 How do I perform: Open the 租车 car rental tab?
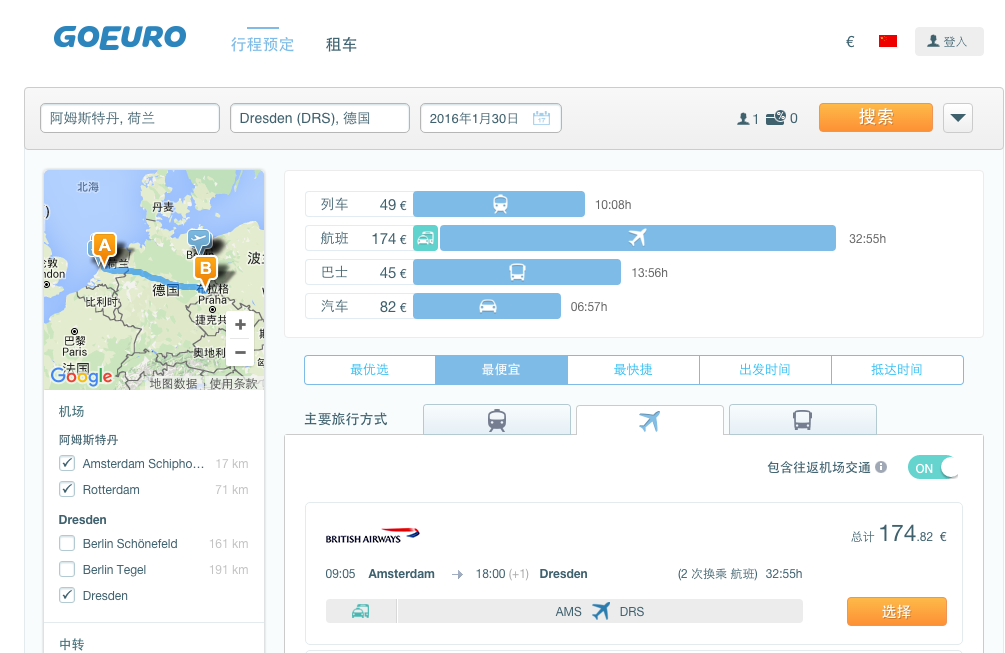341,44
